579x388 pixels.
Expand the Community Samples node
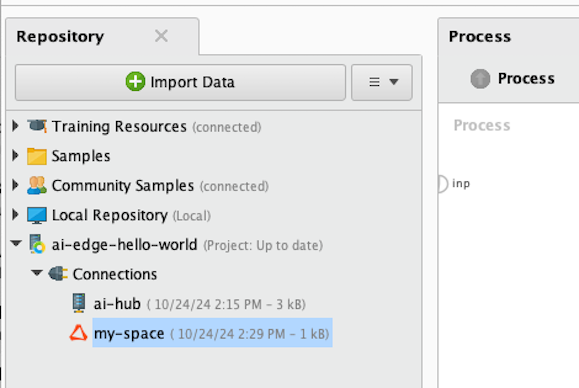(15, 185)
